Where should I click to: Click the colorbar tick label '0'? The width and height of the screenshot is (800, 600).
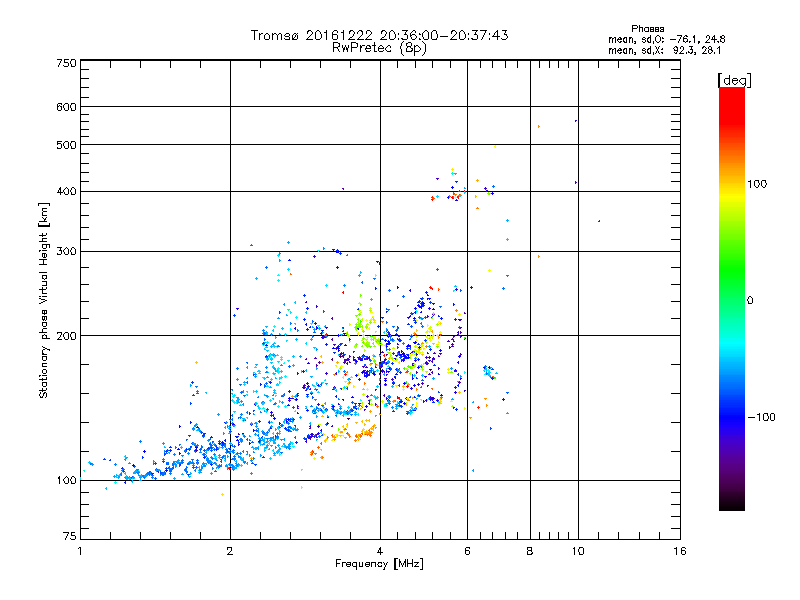(750, 301)
